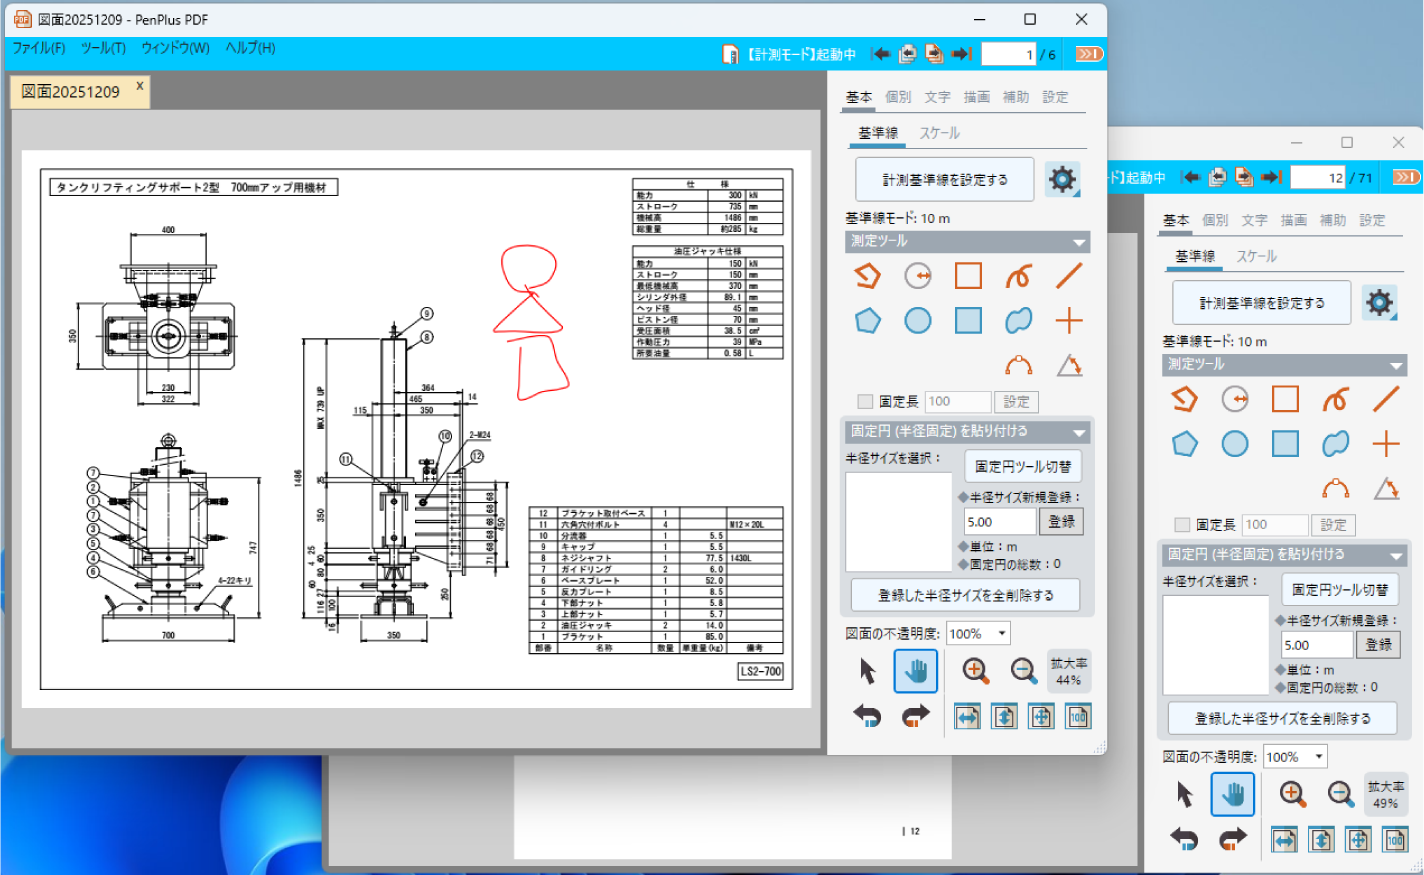Pick the filled blue circle area tool in front window

click(917, 320)
